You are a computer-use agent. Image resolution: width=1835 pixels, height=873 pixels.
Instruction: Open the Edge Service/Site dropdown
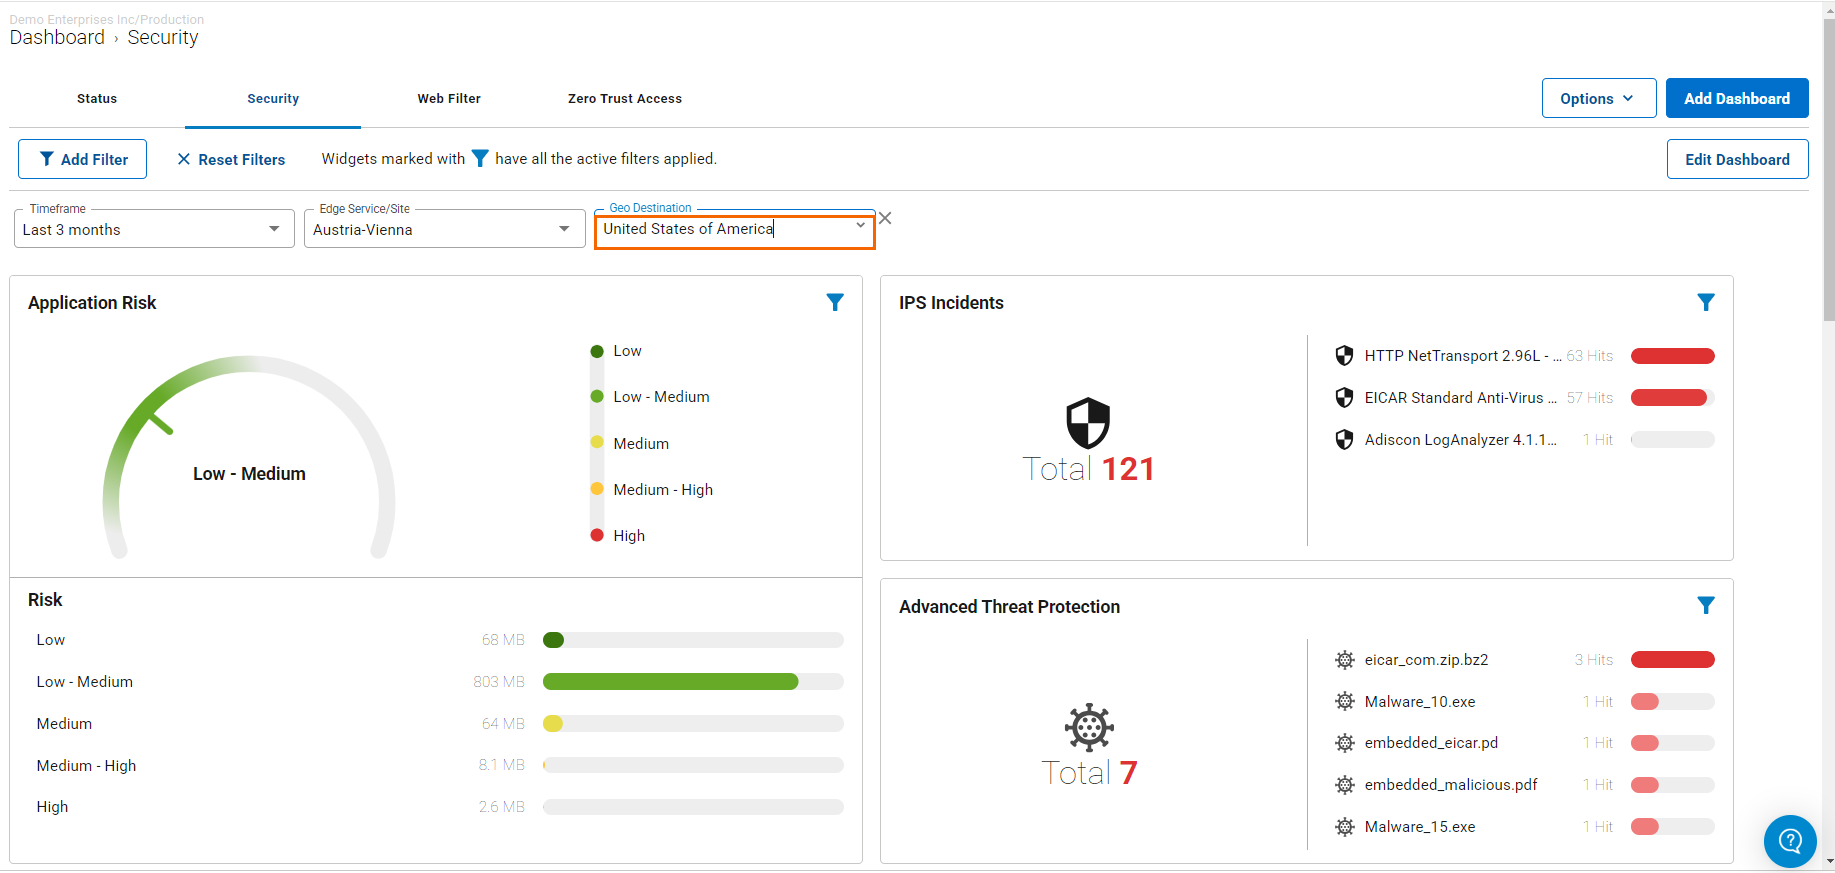[444, 229]
